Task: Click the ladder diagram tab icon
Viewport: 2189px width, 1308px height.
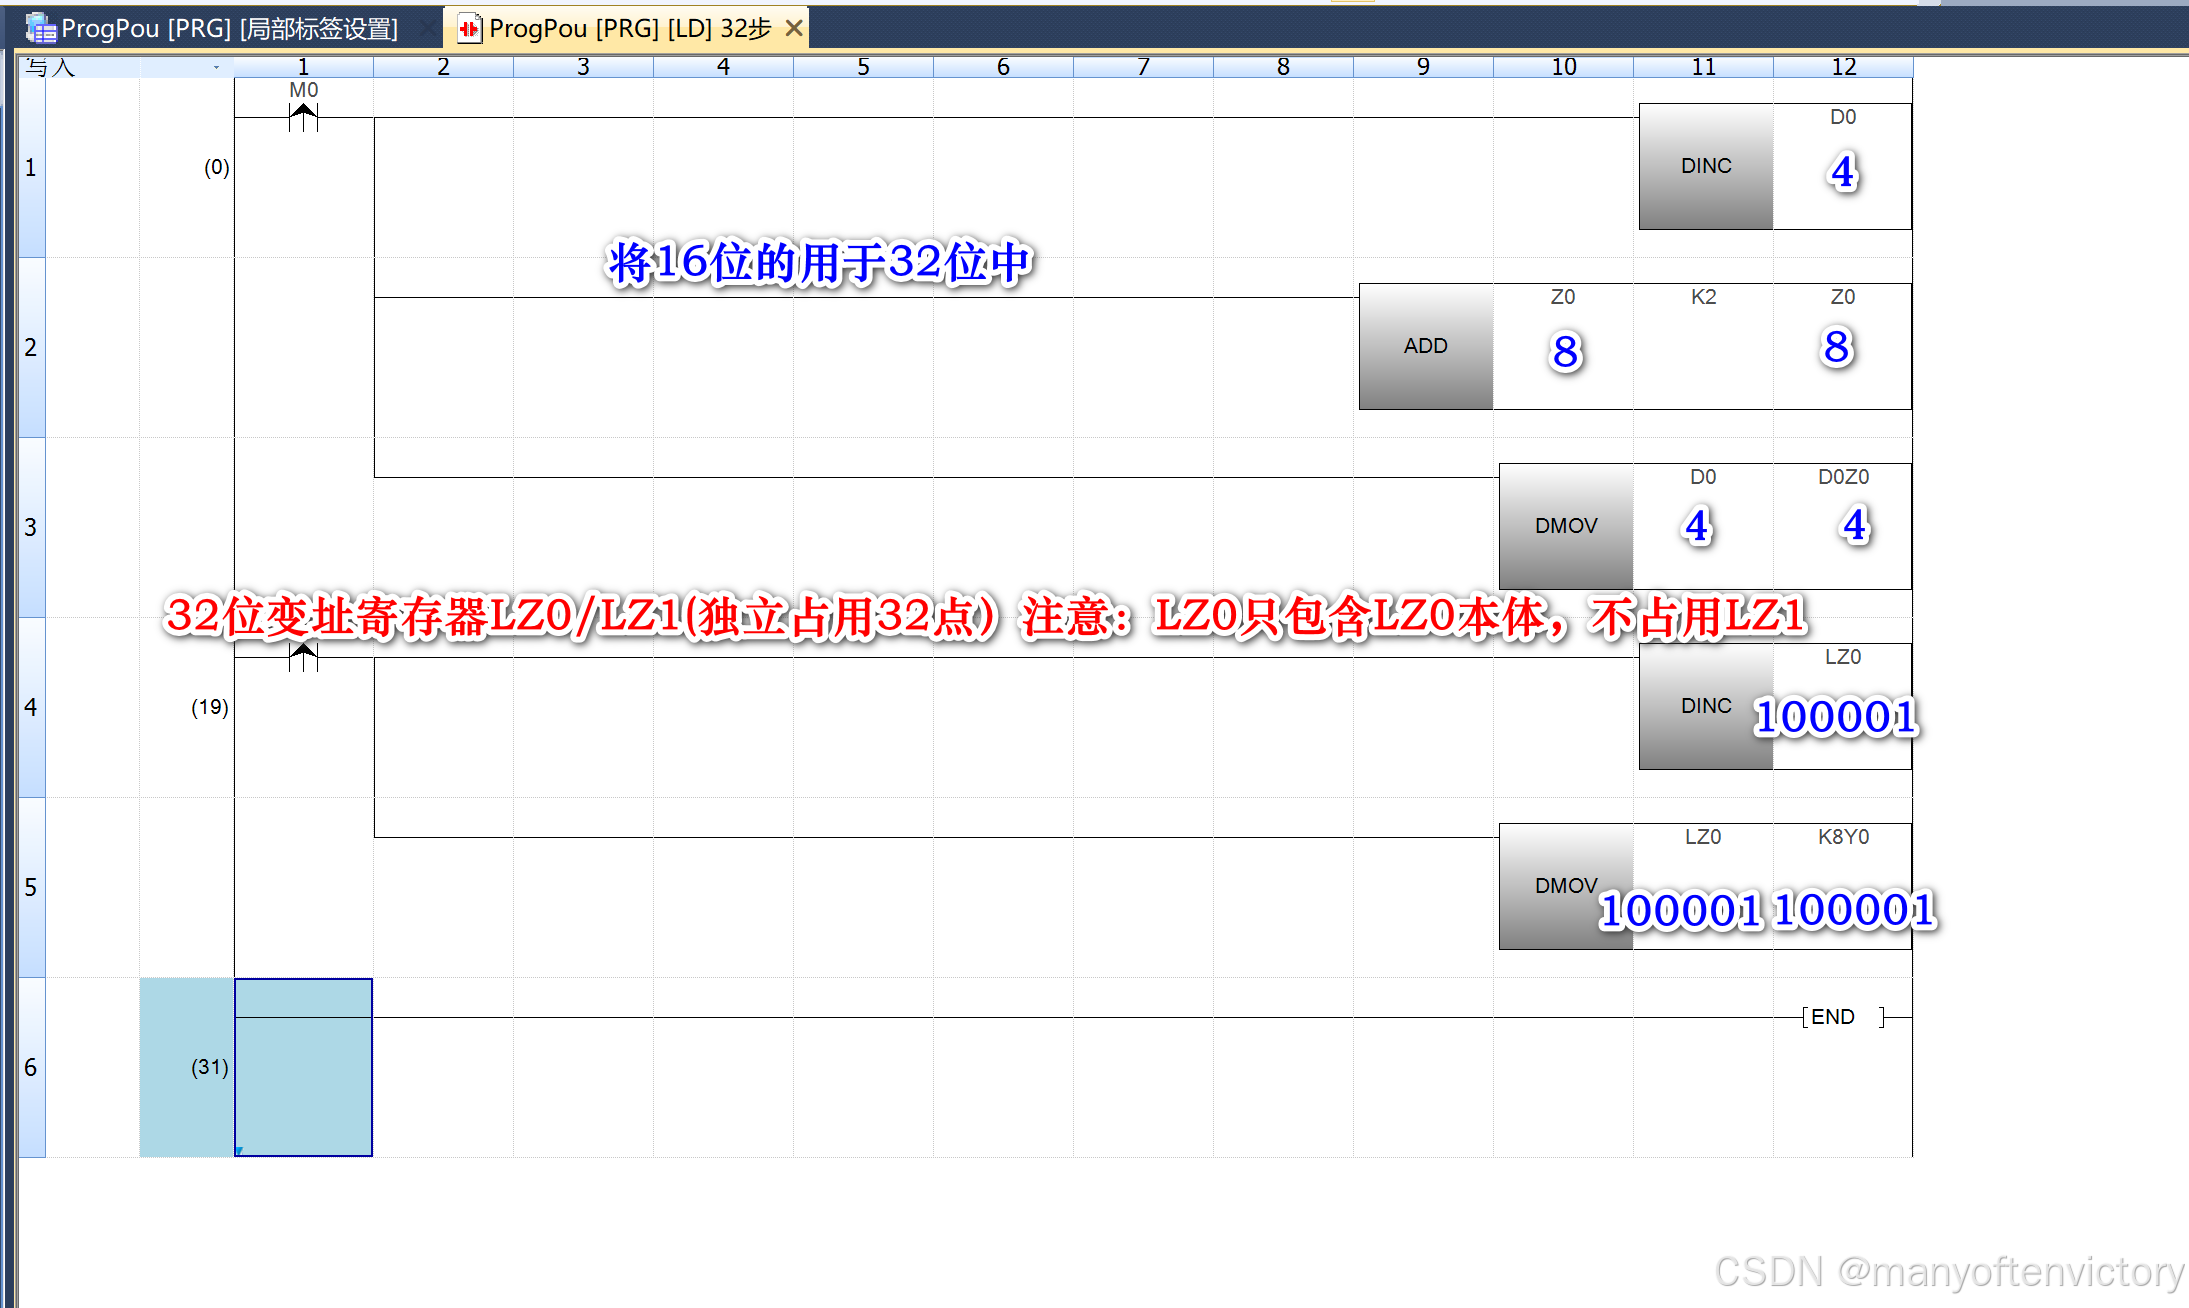Action: coord(469,29)
